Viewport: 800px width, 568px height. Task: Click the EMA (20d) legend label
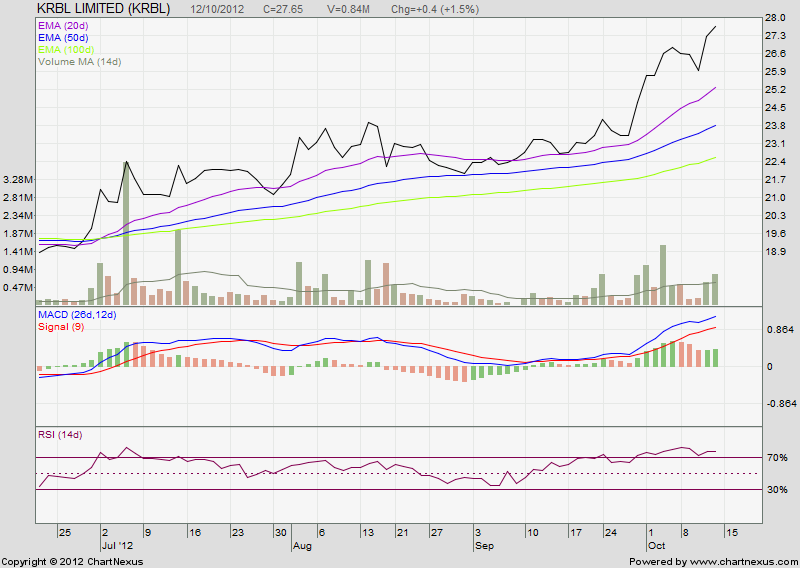(63, 26)
